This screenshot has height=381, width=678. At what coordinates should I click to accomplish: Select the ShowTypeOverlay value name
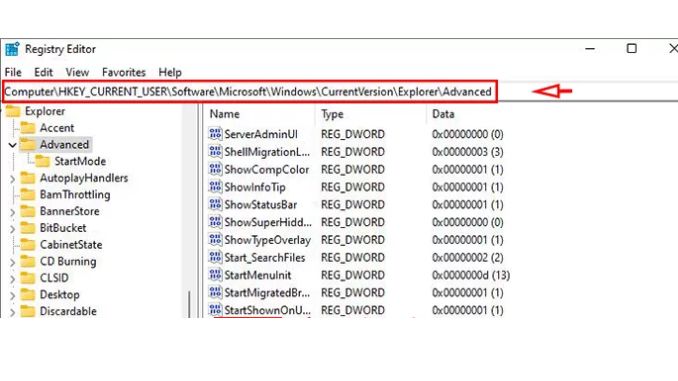pos(267,240)
